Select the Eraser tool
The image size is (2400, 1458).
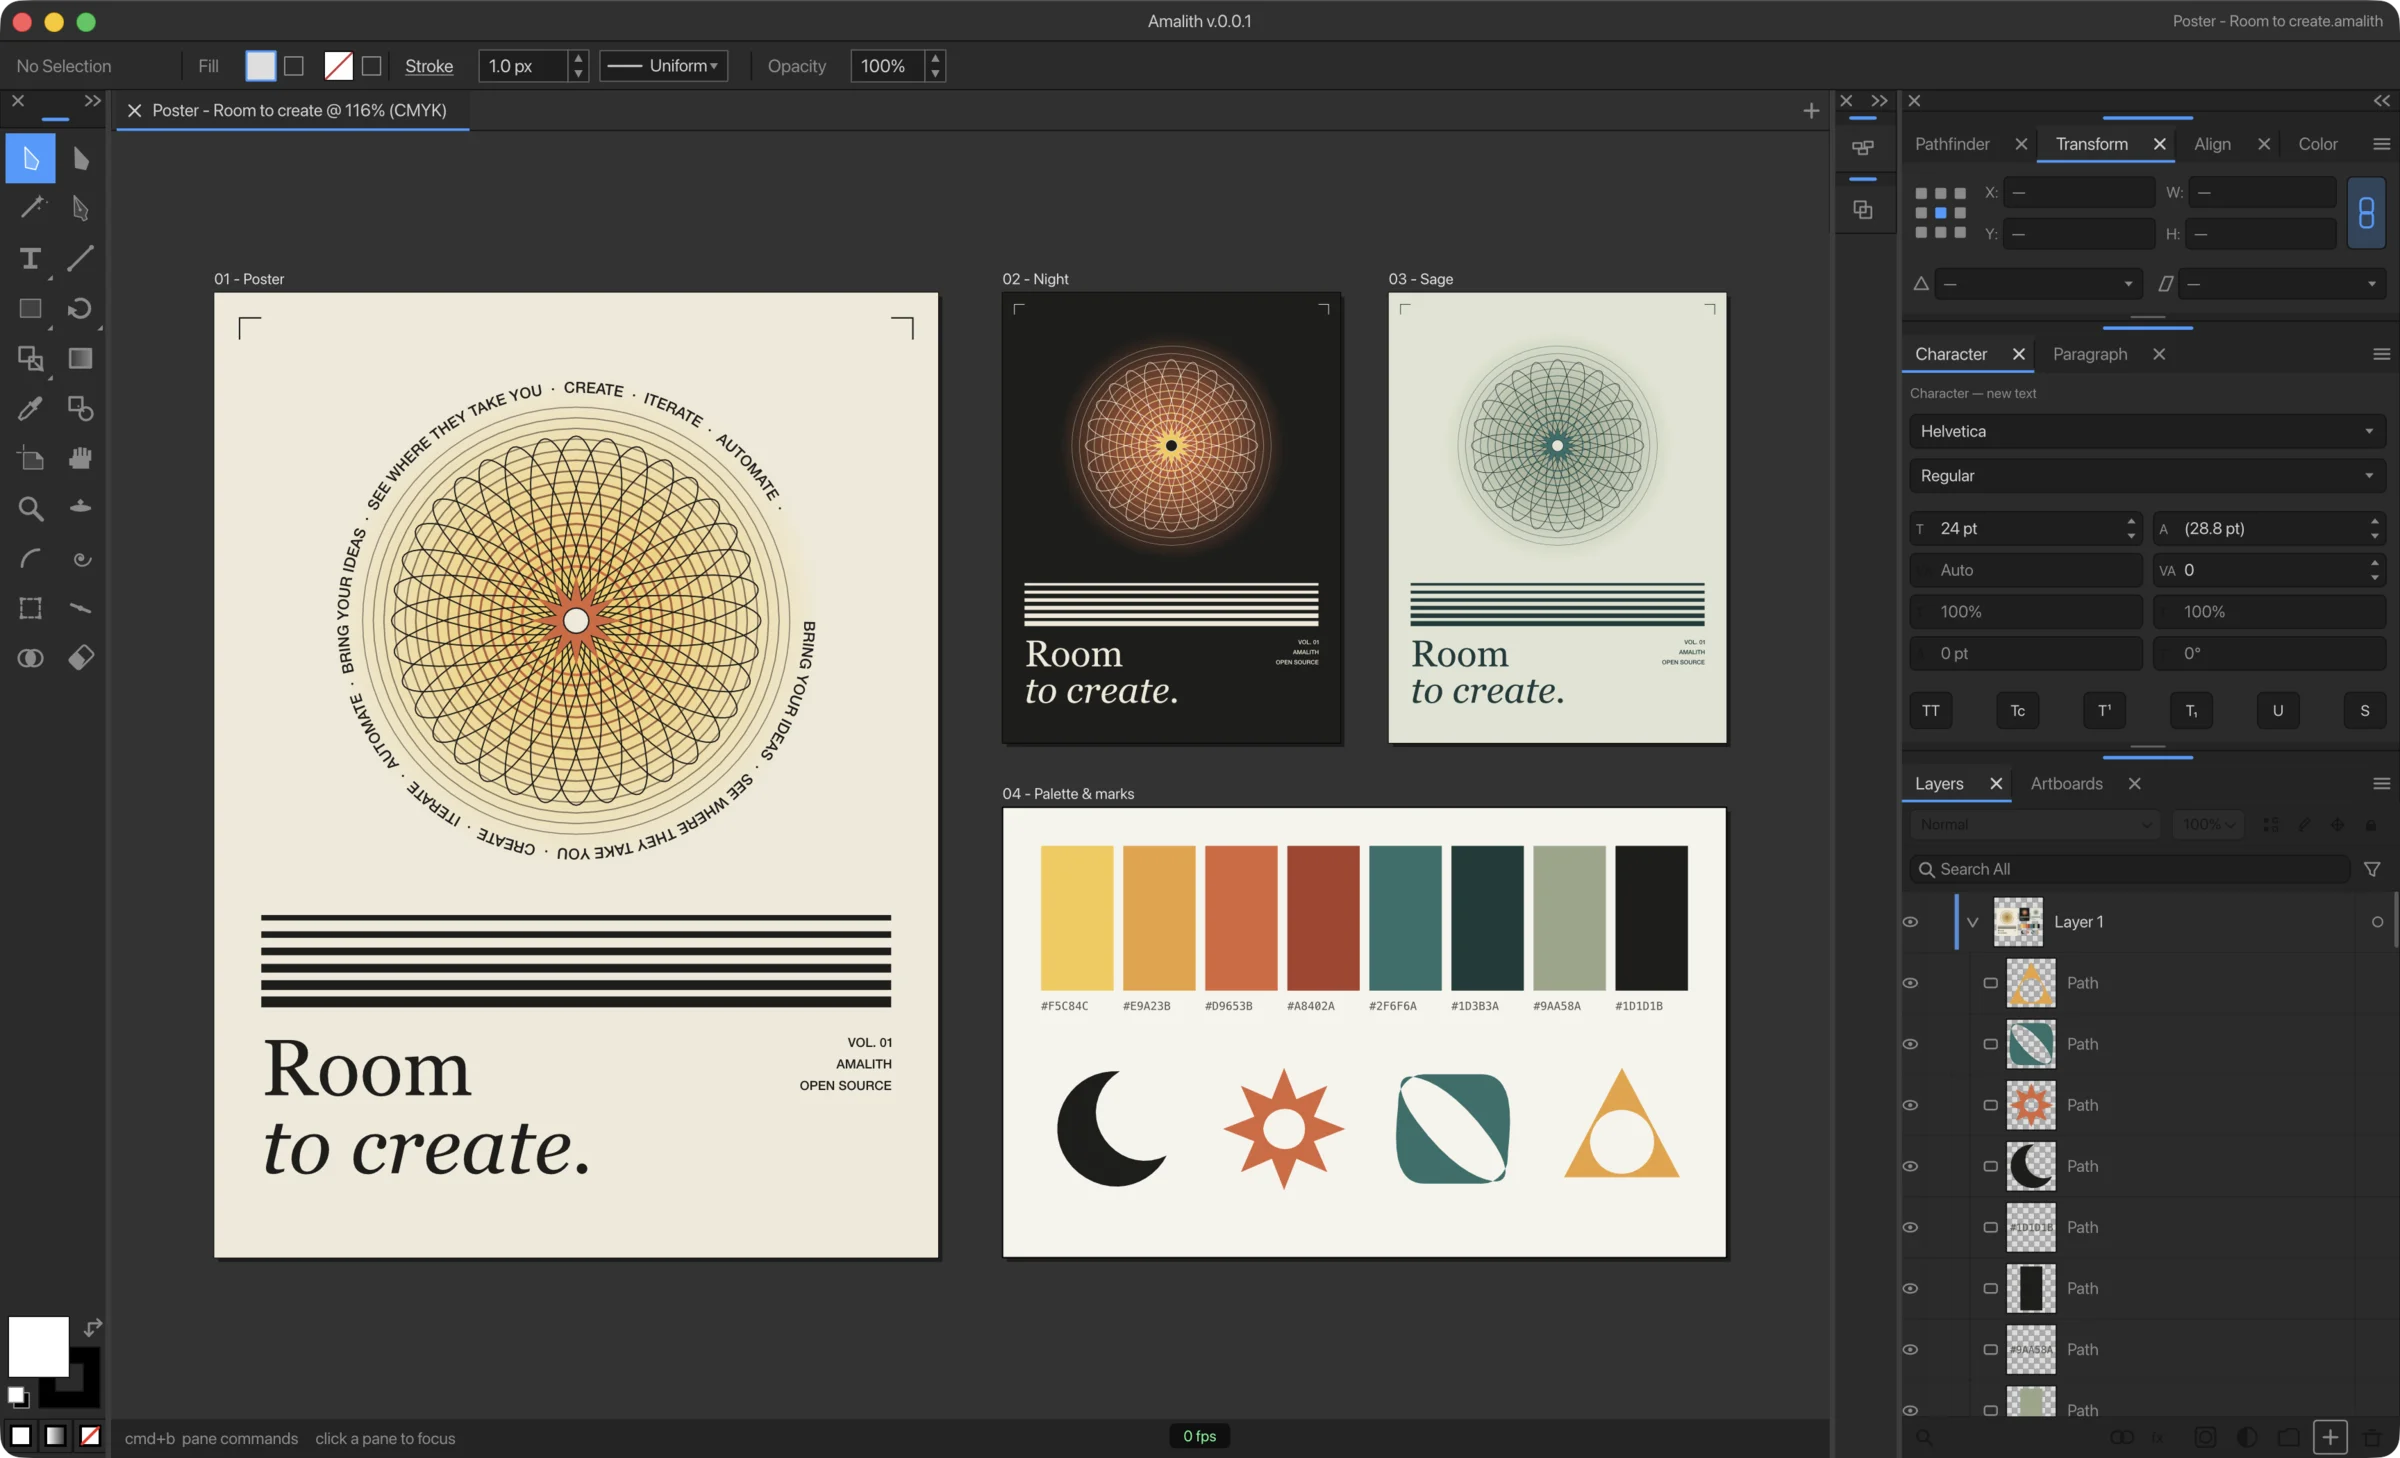tap(81, 657)
